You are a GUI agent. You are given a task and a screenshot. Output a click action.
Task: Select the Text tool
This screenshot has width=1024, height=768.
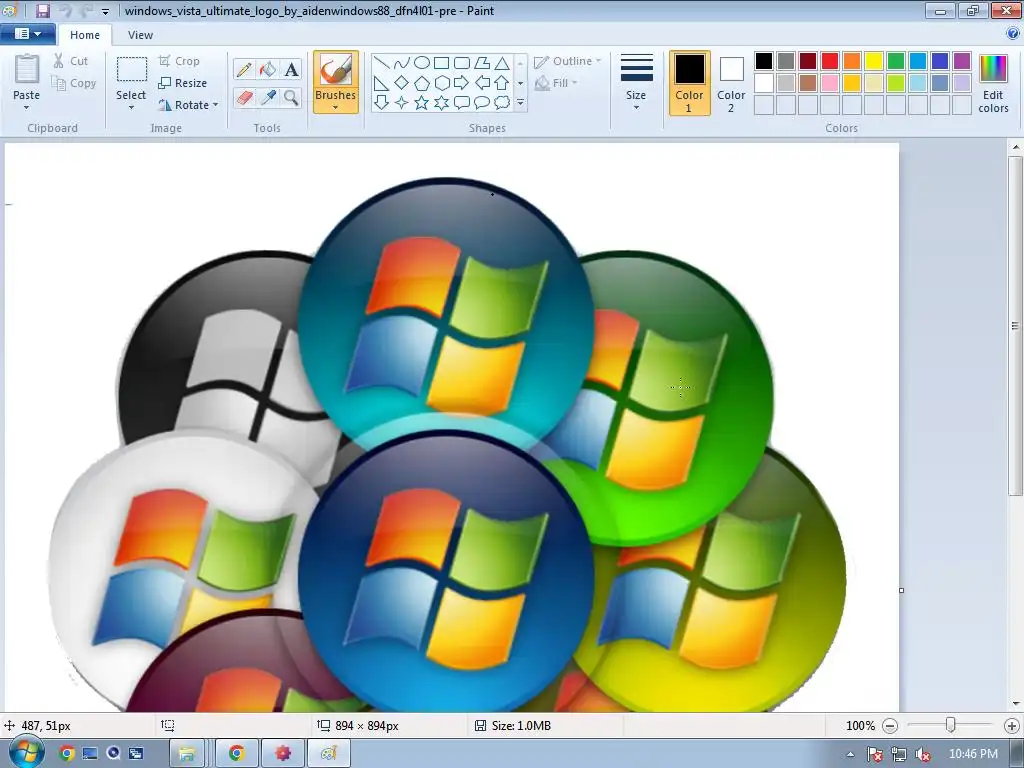click(x=291, y=69)
